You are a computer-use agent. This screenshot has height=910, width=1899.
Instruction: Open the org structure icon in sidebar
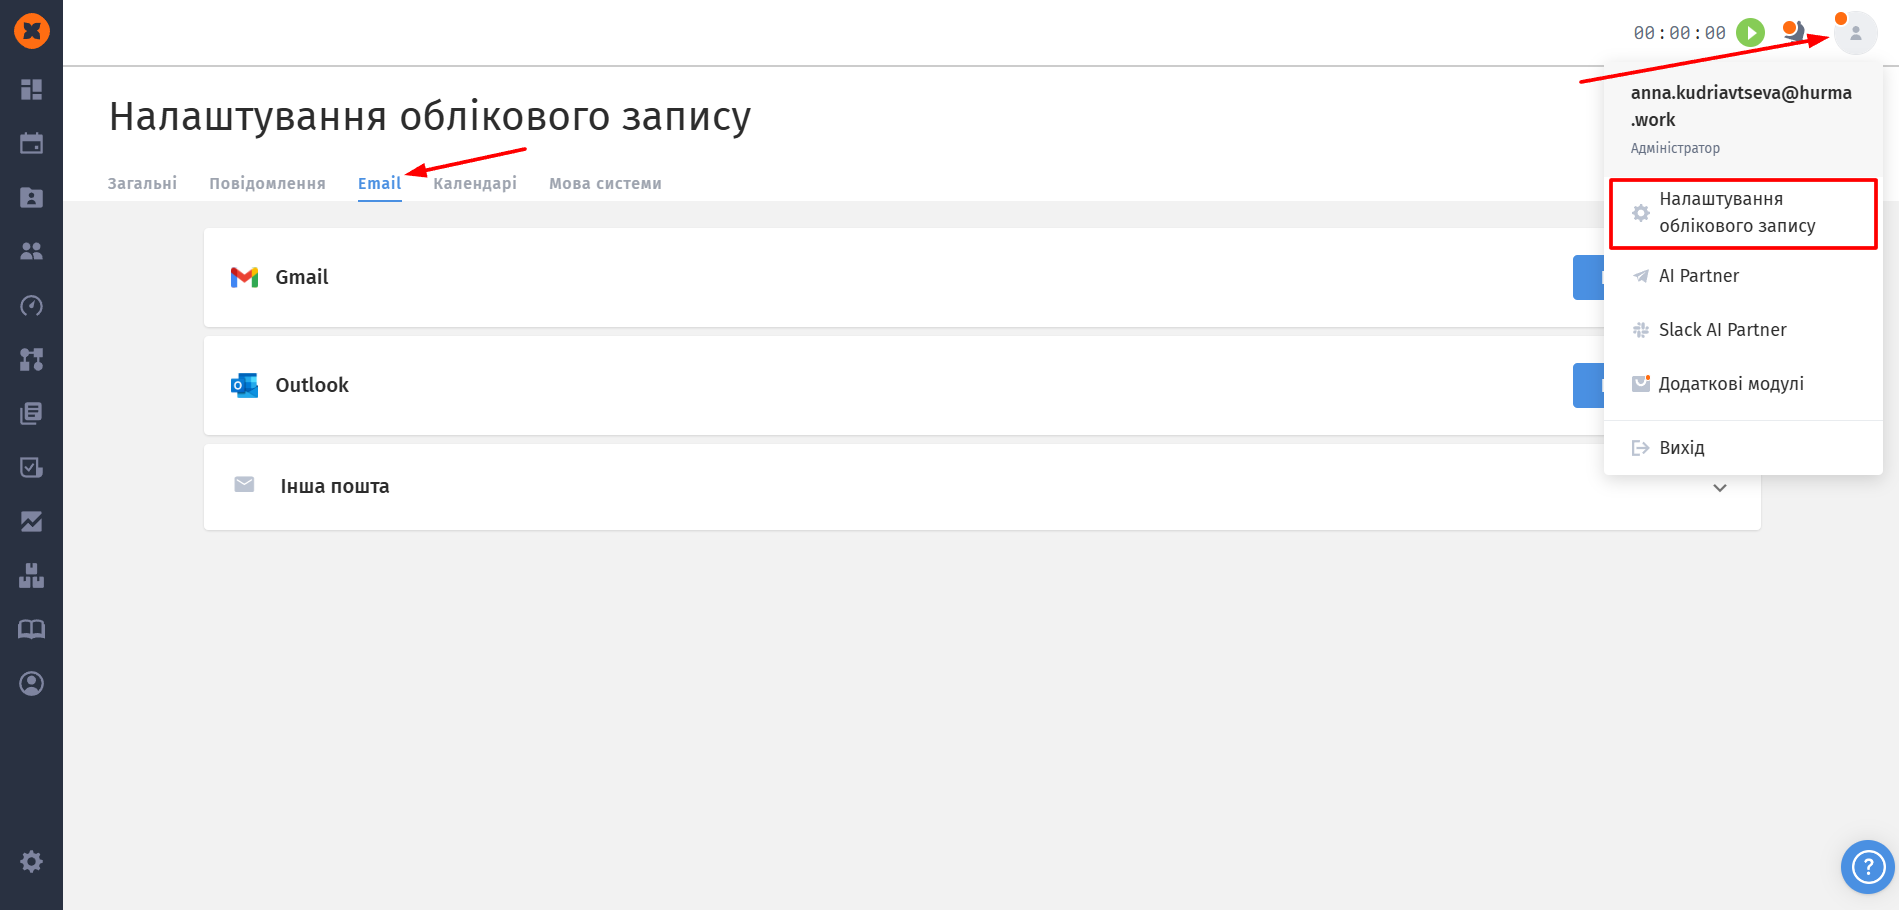(x=31, y=359)
